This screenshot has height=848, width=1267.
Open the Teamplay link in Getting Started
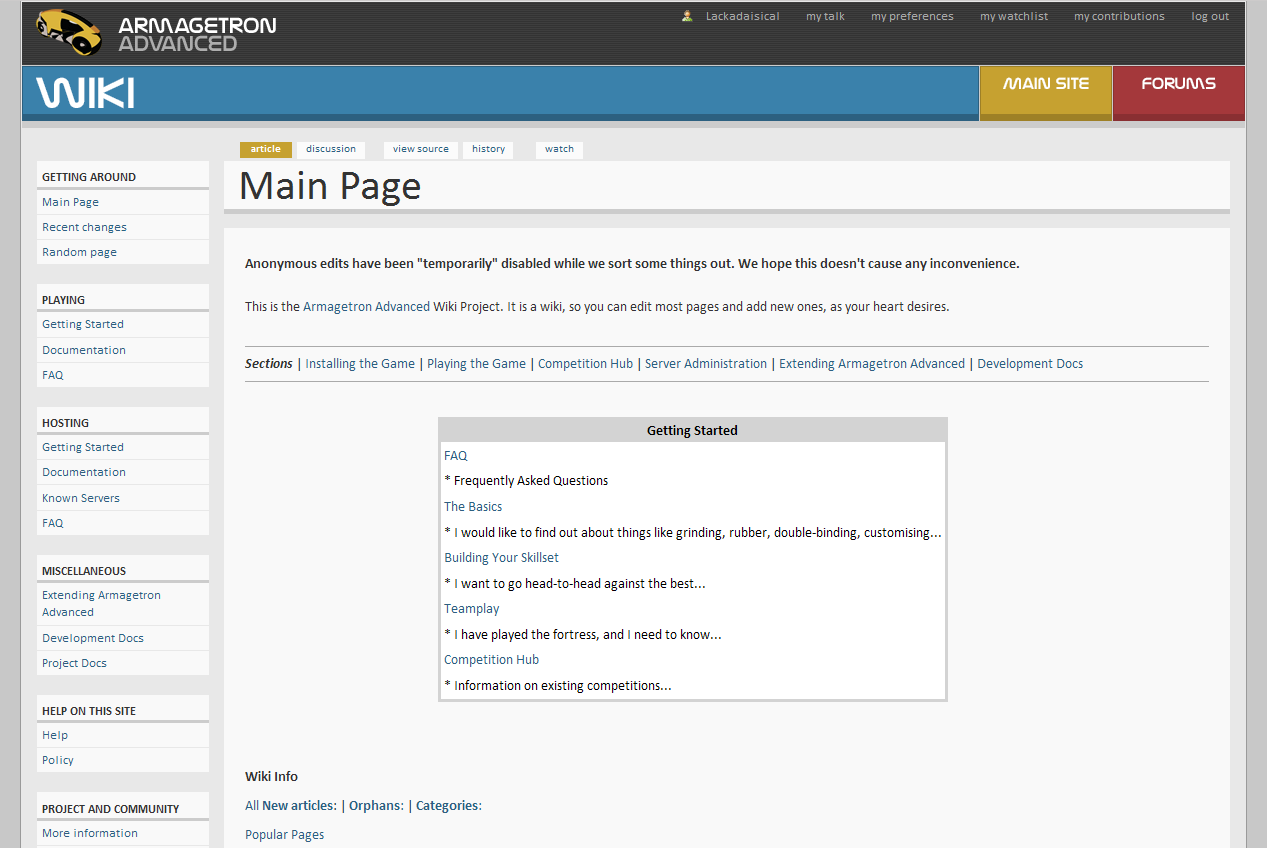click(471, 609)
